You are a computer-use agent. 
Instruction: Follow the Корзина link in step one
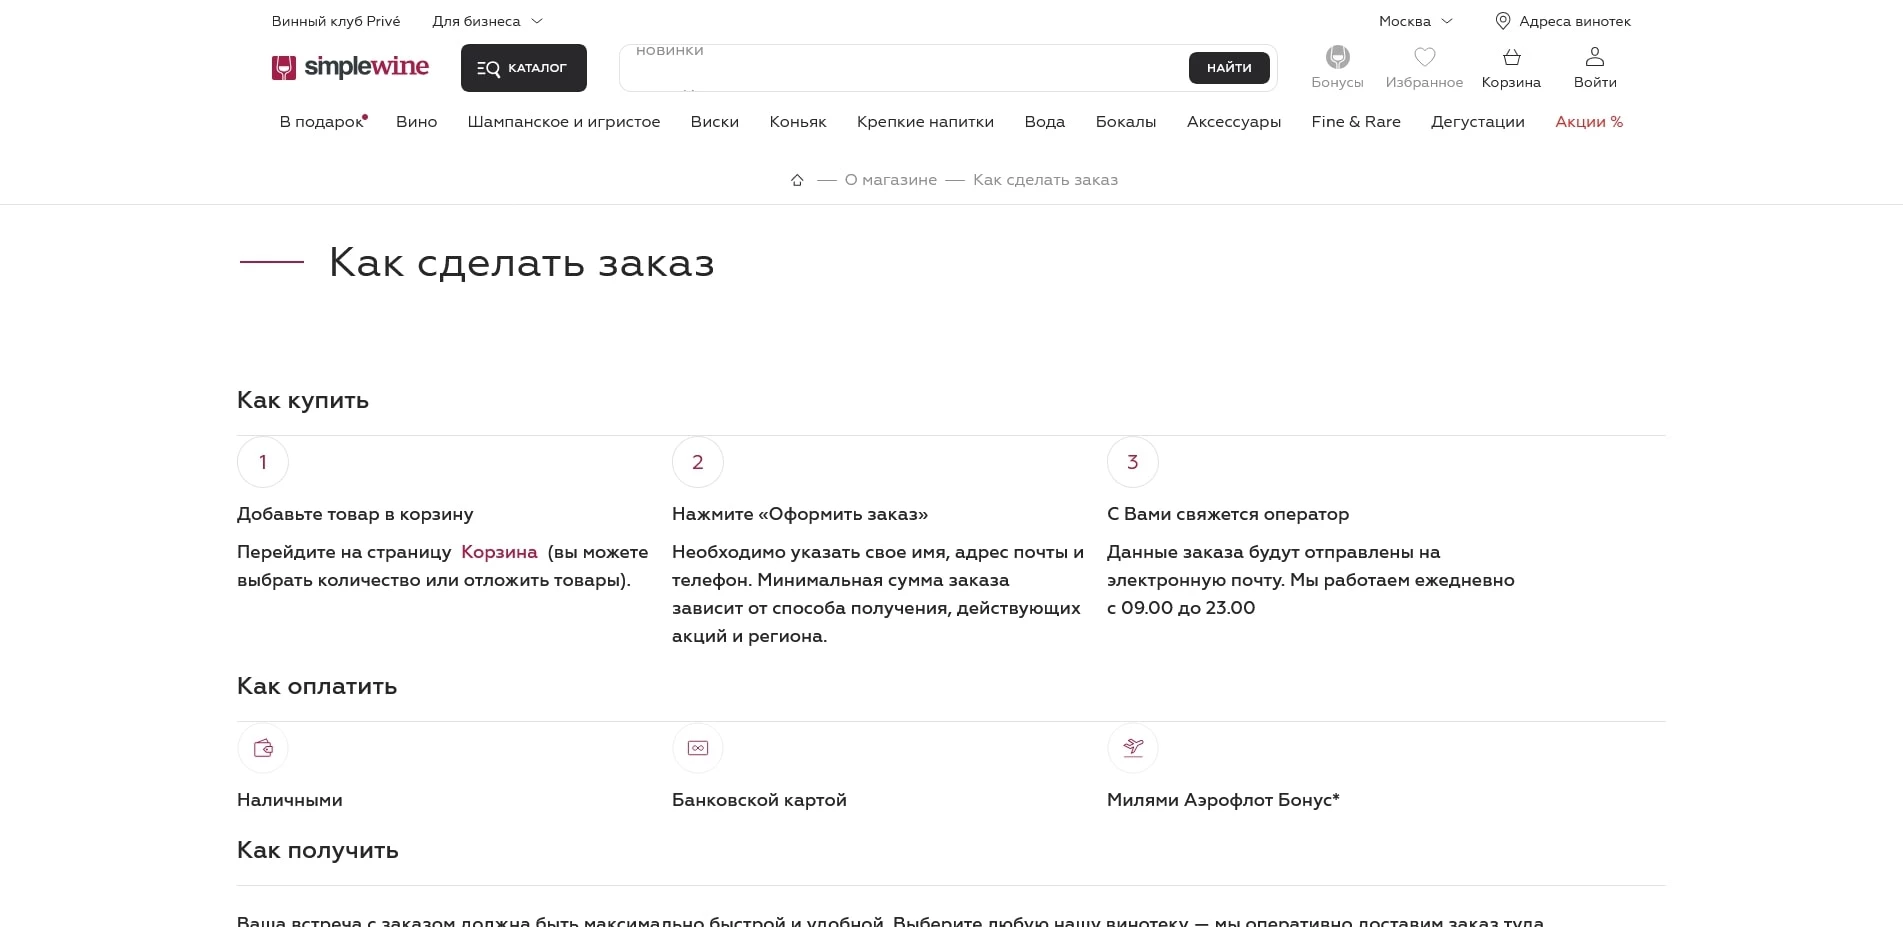pos(499,552)
